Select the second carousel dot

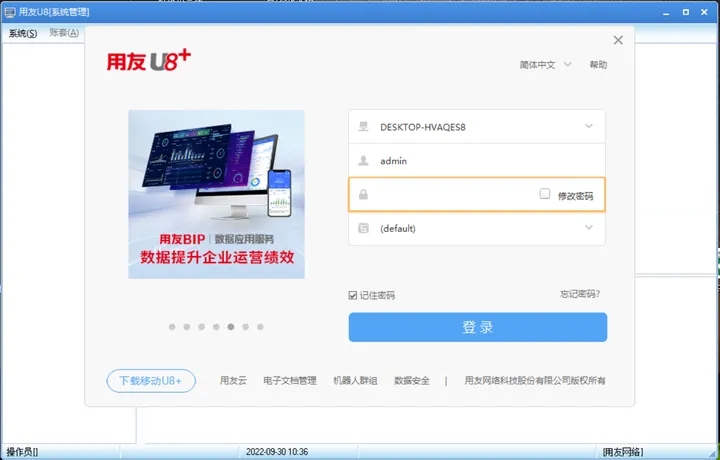(x=187, y=327)
